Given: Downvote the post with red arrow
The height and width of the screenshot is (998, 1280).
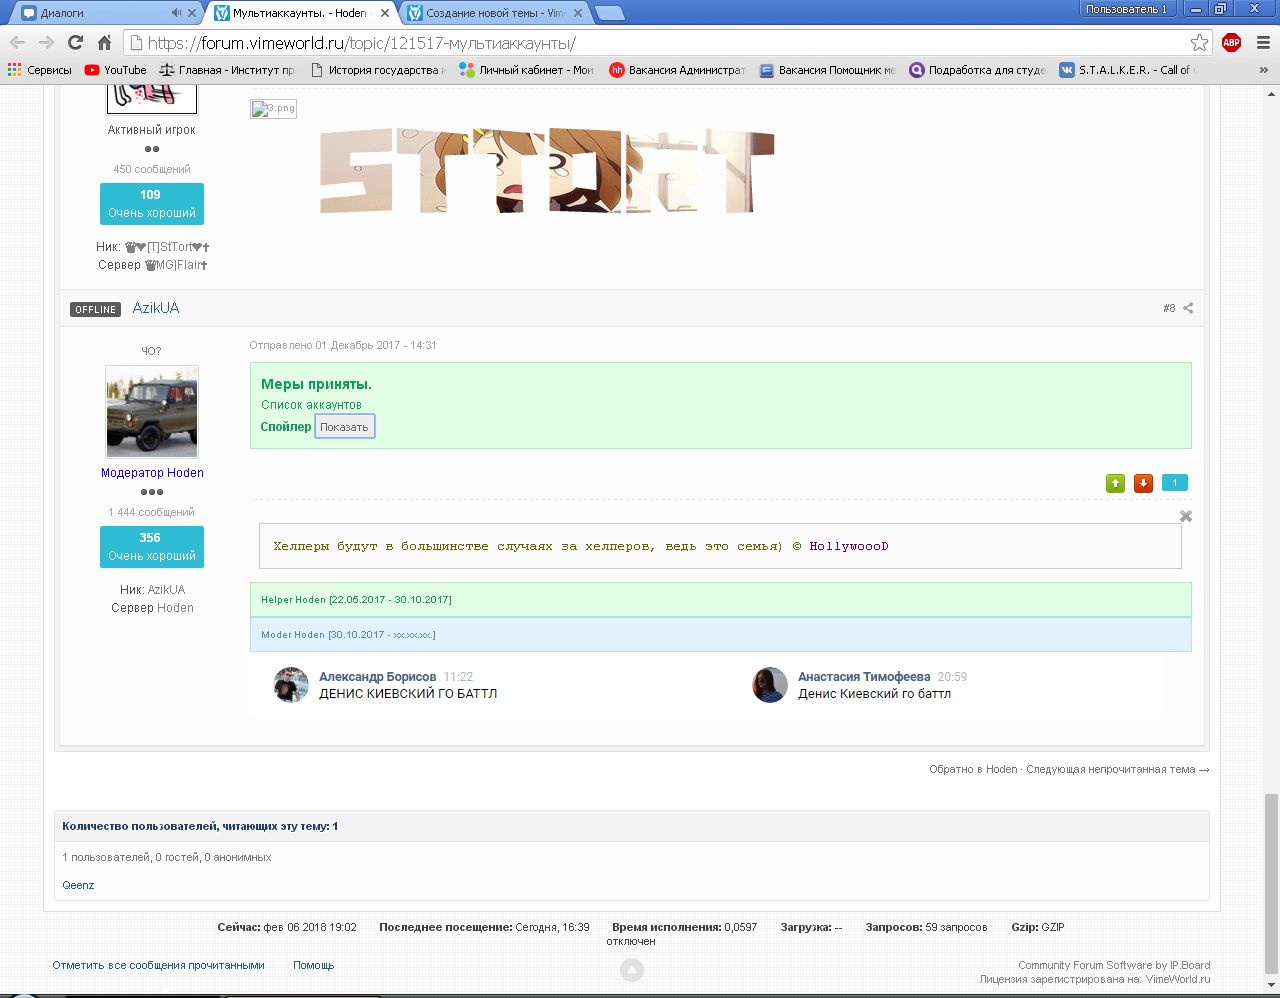Looking at the screenshot, I should (1143, 484).
